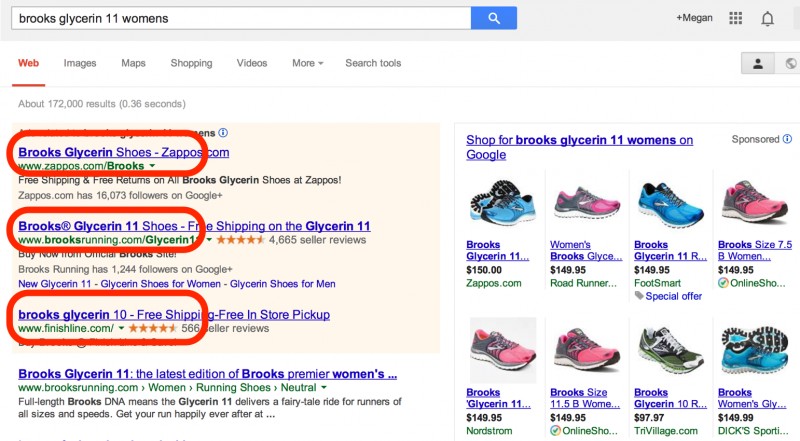Switch to the Images tab
800x441 pixels.
(x=80, y=63)
